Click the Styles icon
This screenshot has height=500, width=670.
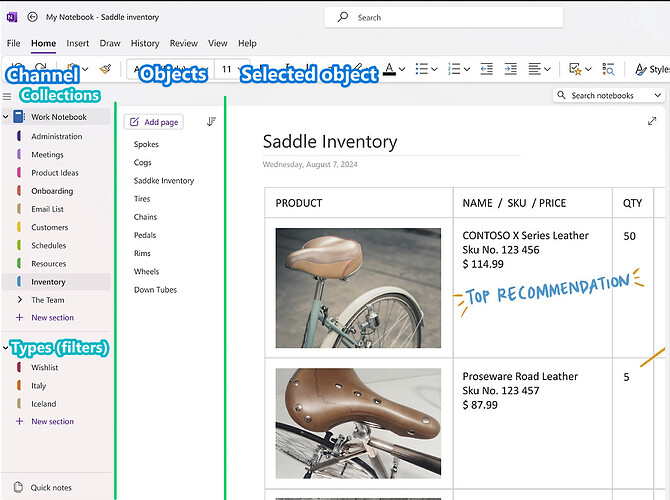pyautogui.click(x=641, y=69)
